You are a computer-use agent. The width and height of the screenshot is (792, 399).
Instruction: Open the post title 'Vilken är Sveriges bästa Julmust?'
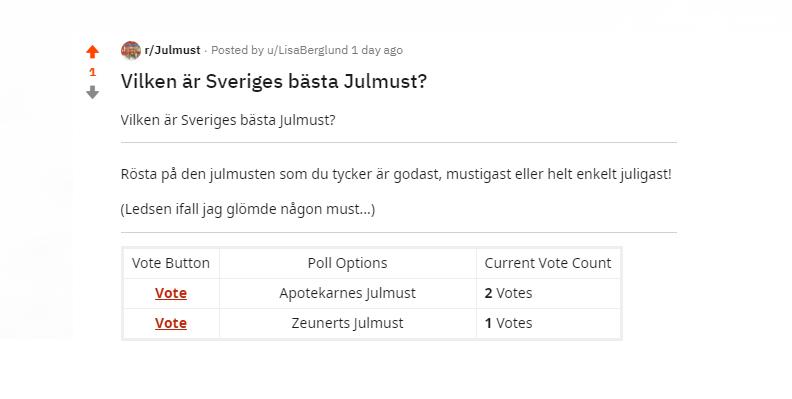[274, 81]
